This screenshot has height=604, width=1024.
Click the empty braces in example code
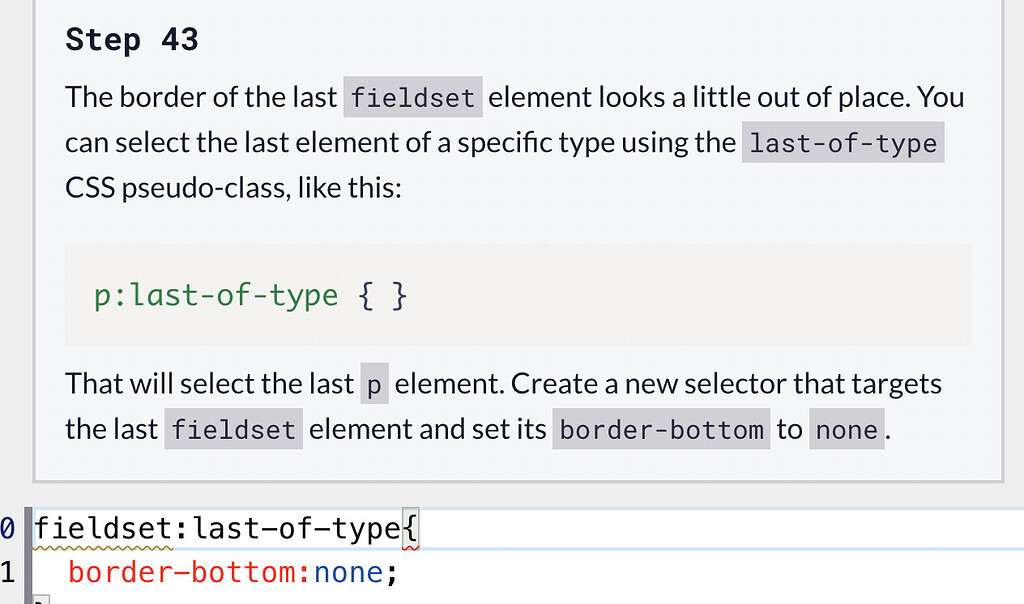click(x=382, y=296)
